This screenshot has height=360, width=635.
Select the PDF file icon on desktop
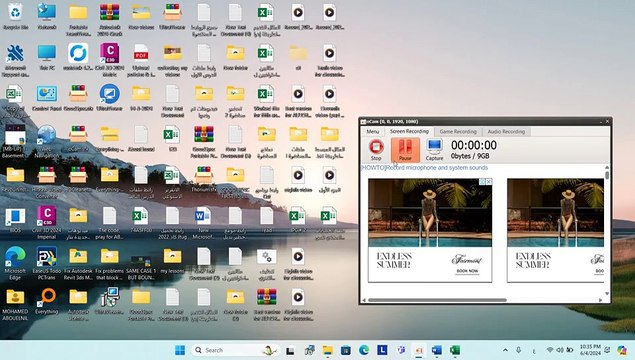(x=141, y=60)
